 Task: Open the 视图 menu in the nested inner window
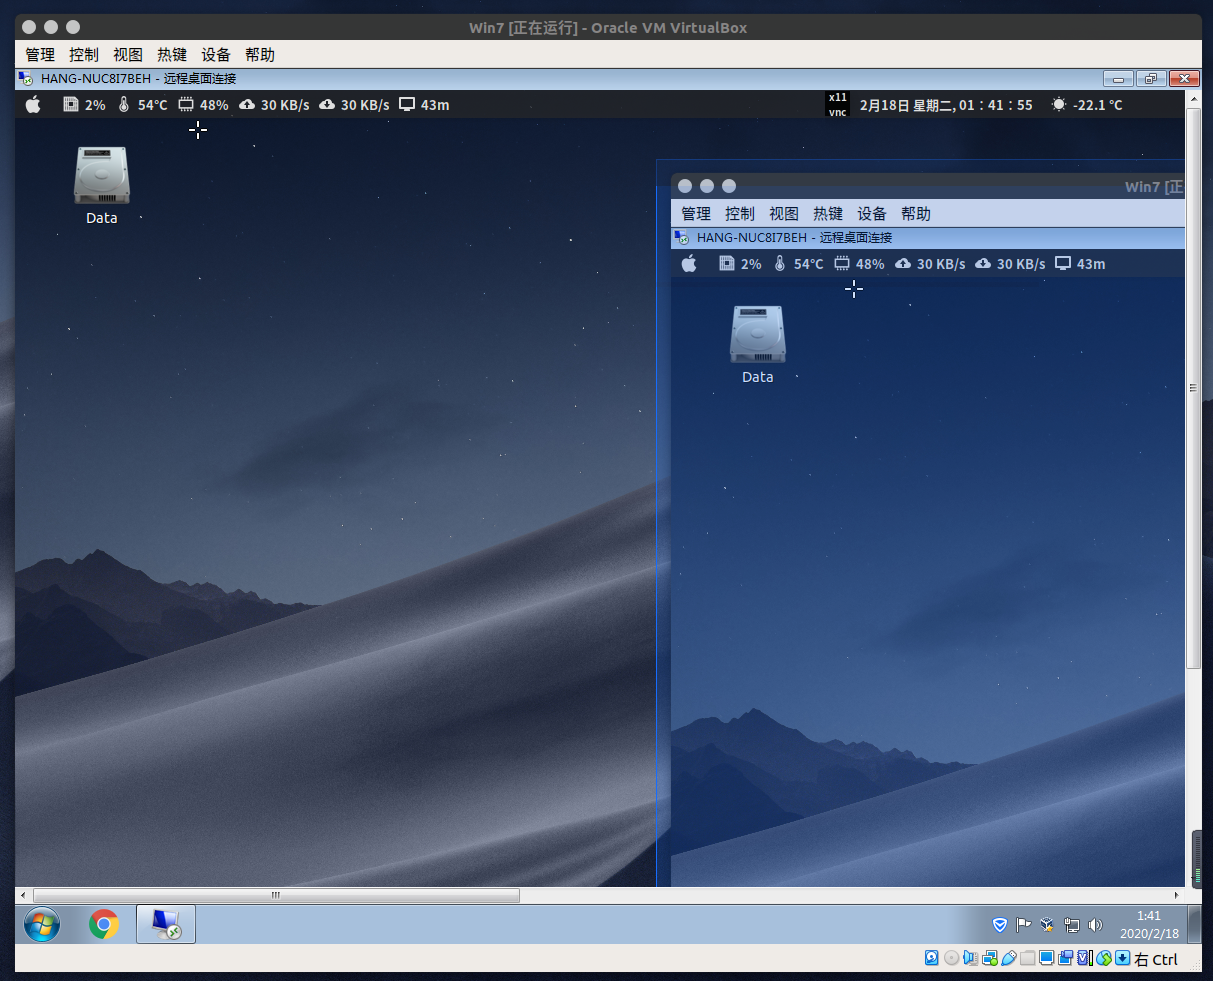(784, 214)
